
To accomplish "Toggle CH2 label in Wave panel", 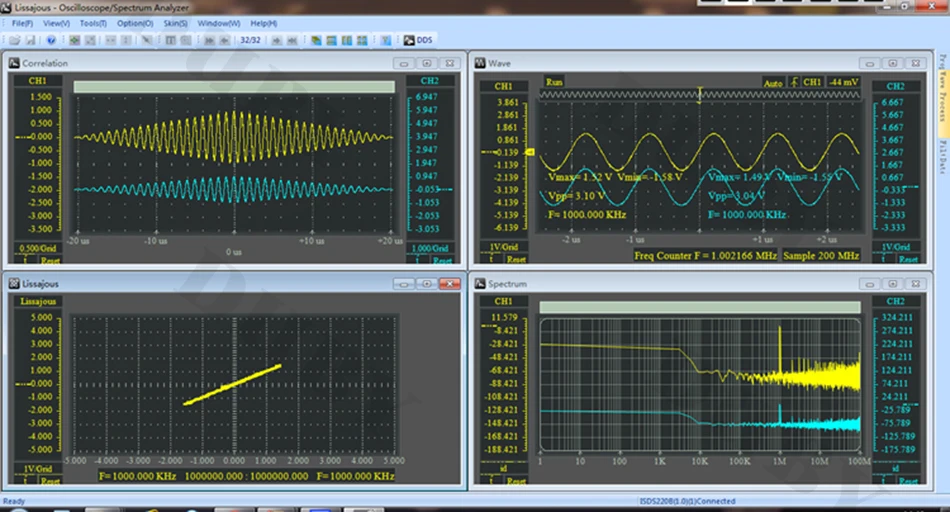I will click(x=894, y=86).
